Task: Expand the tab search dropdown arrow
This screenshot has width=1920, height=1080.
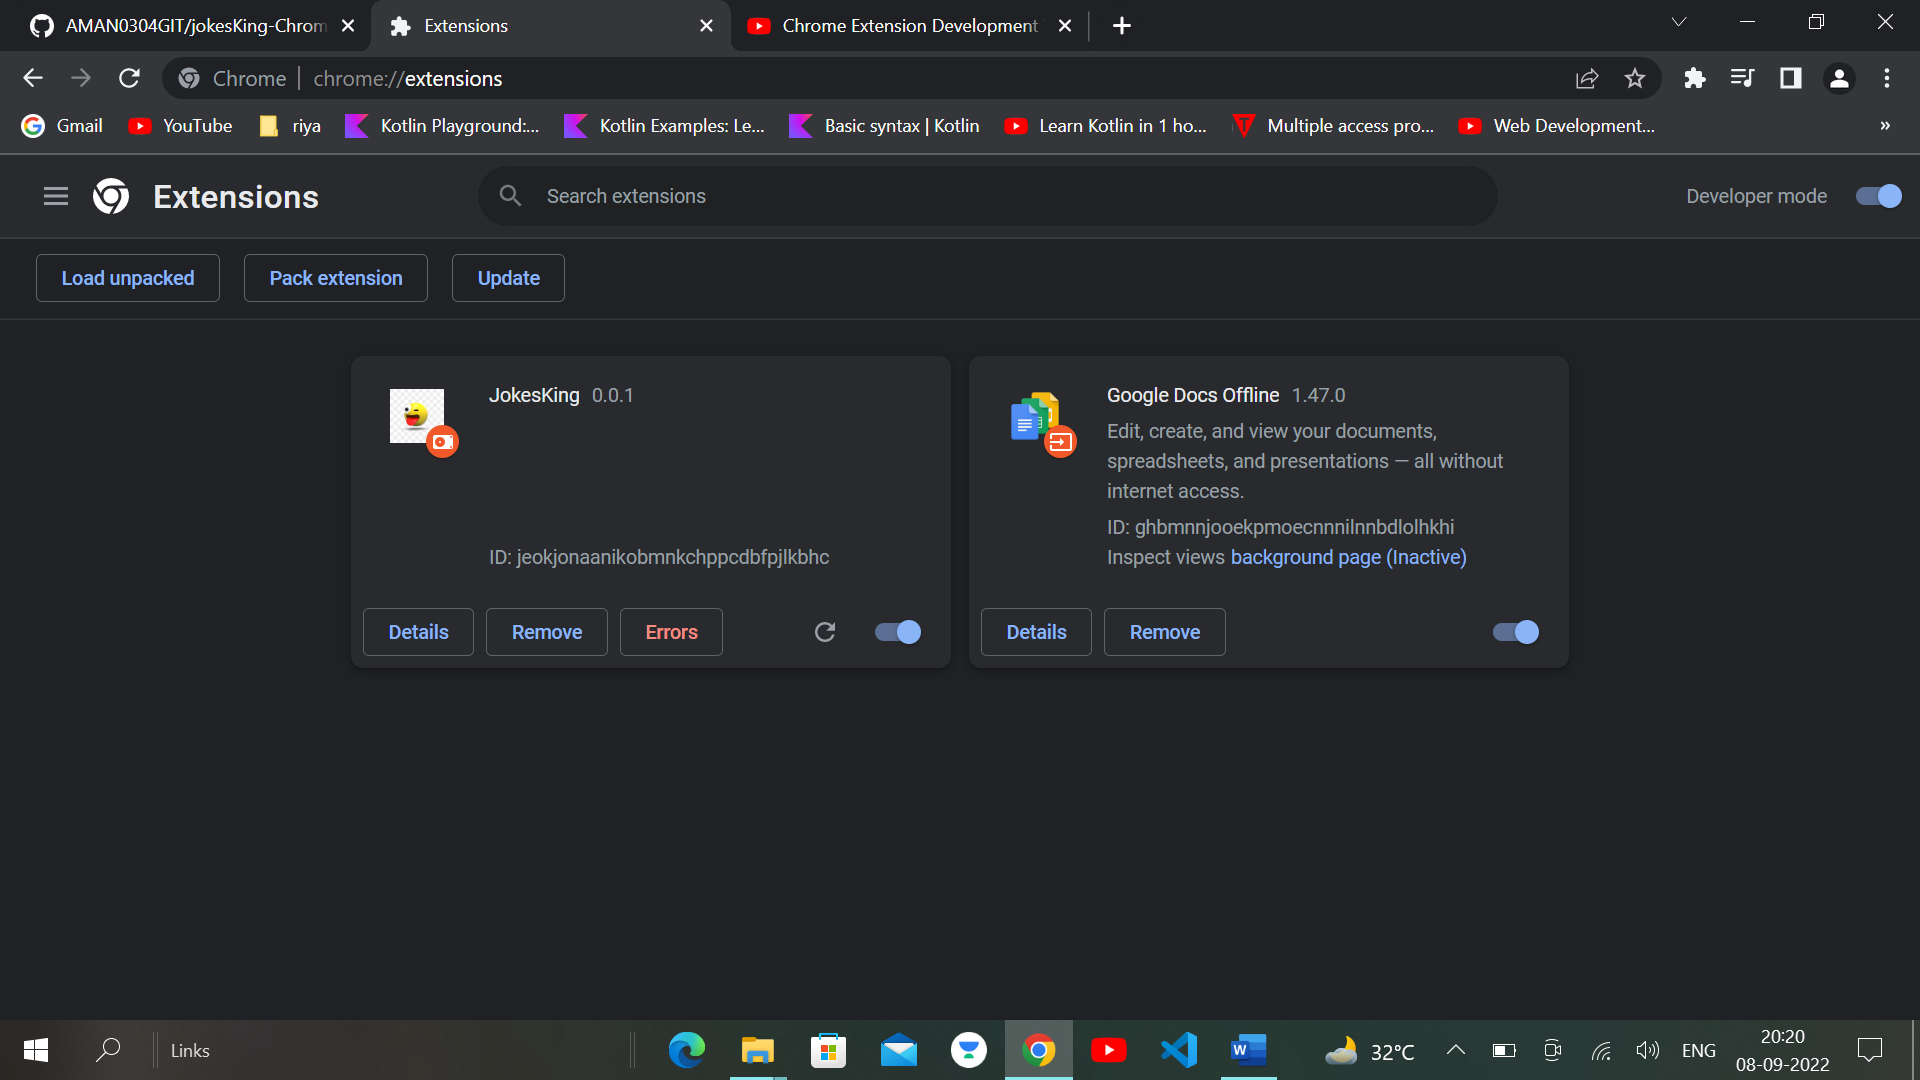Action: (x=1679, y=22)
